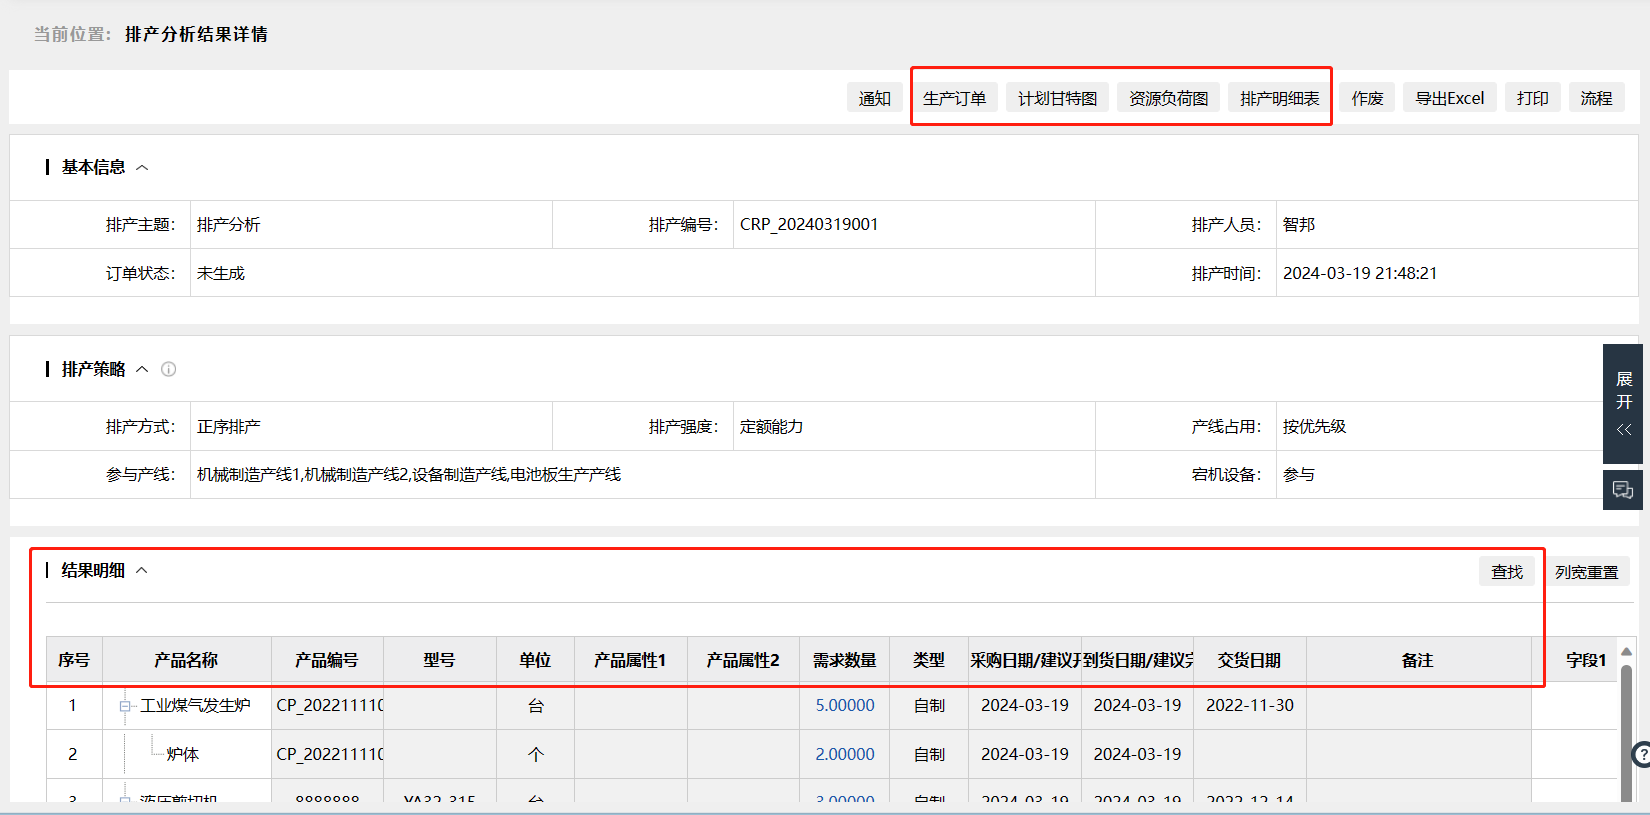Click the 2022-11-30 delivery date cell
Viewport: 1650px width, 815px height.
(1250, 706)
